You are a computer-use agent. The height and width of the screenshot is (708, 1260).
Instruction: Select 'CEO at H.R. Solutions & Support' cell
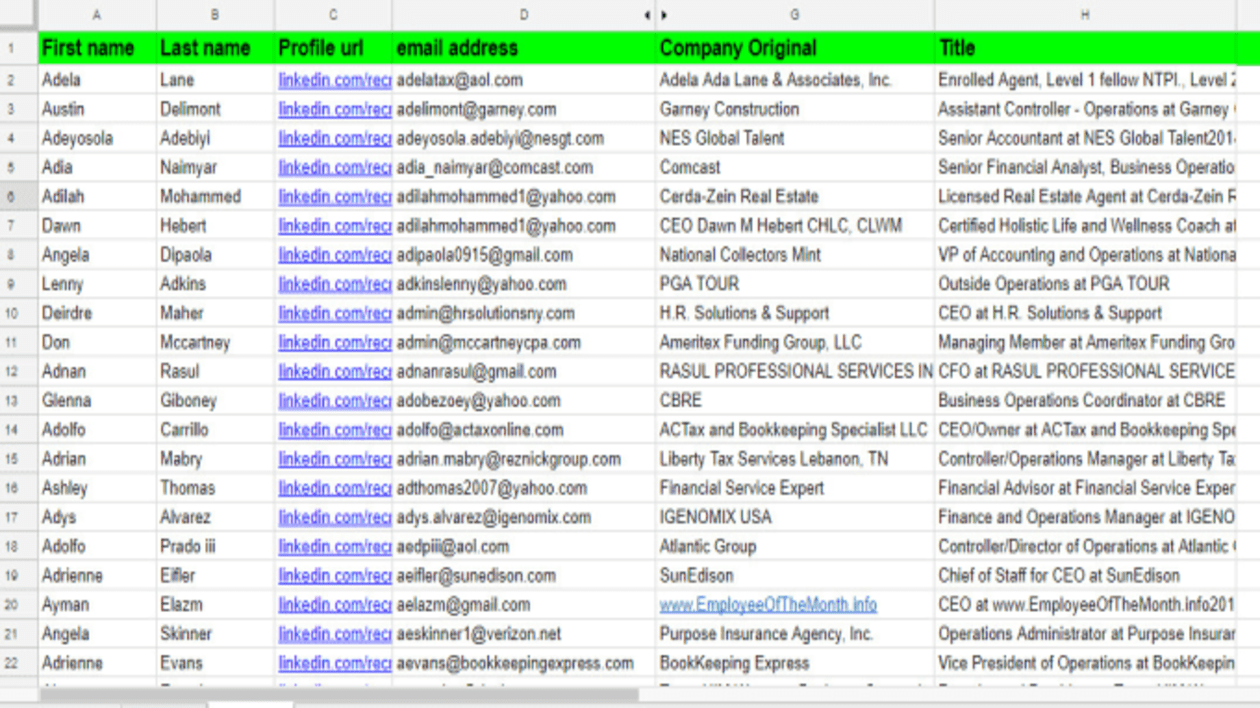click(x=1085, y=313)
